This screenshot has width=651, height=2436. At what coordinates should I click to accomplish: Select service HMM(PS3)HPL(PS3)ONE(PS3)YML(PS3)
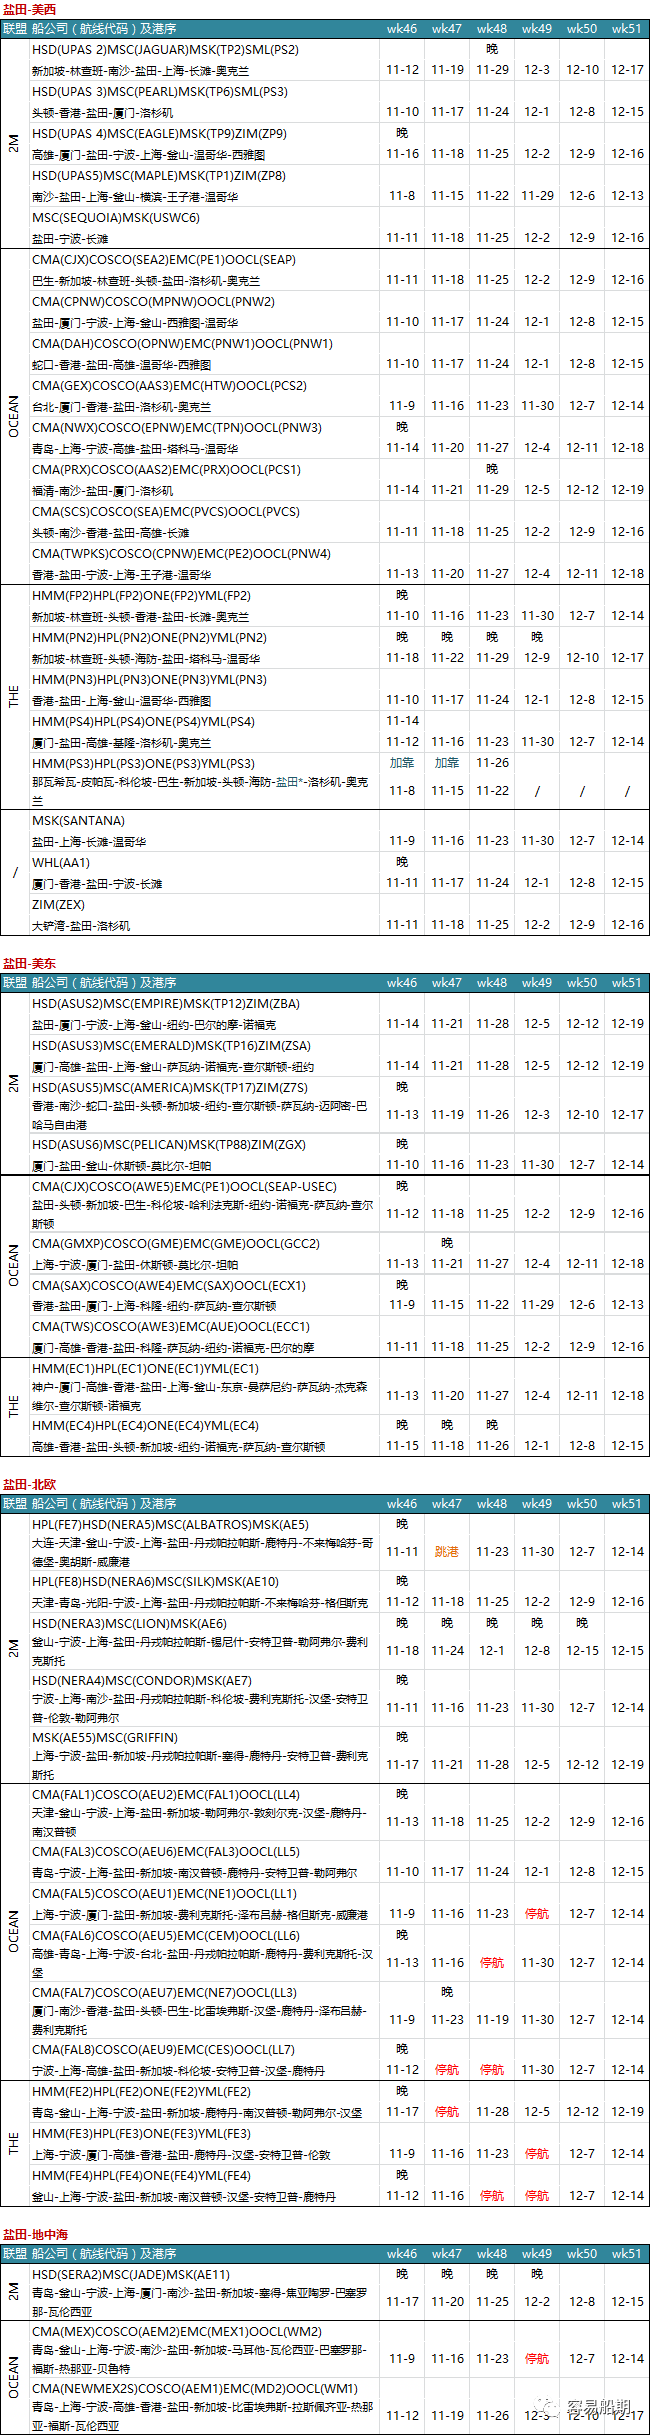(x=143, y=763)
